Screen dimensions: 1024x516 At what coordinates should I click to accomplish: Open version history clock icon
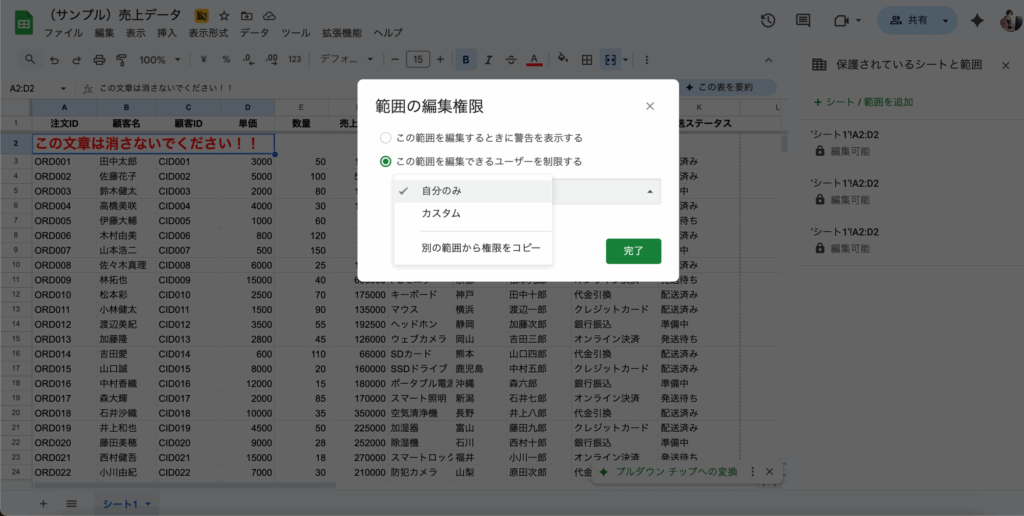point(768,21)
